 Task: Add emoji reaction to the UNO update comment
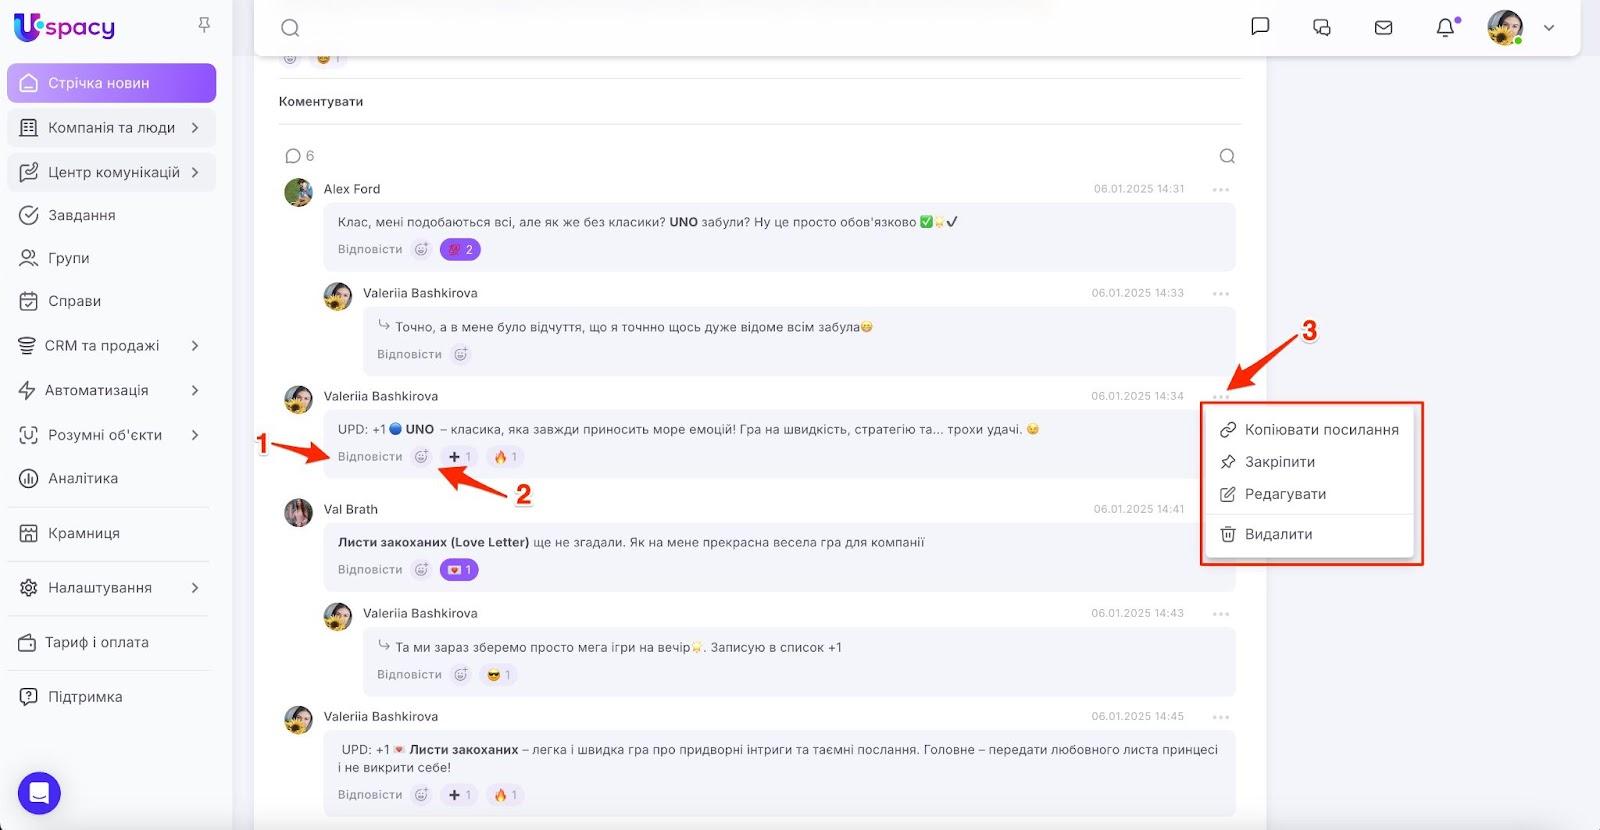tap(422, 457)
